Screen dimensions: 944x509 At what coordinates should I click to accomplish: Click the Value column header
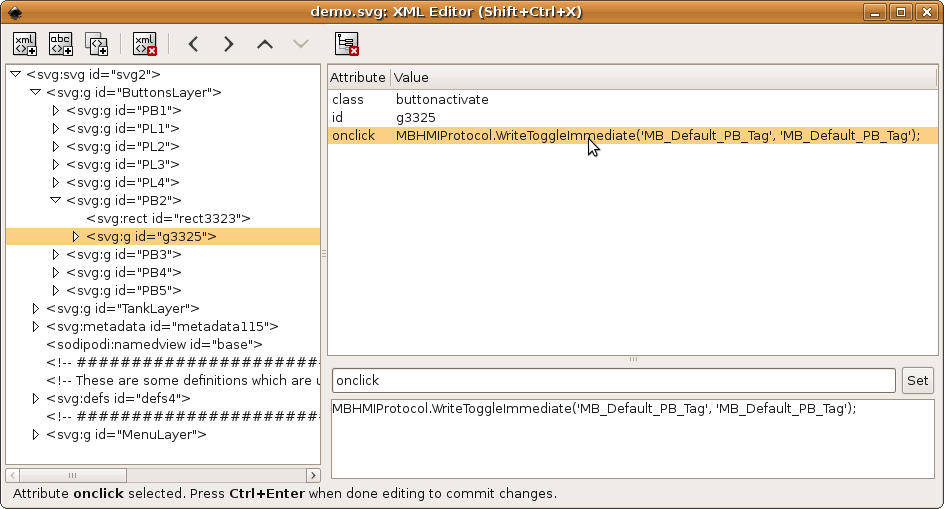click(x=663, y=77)
